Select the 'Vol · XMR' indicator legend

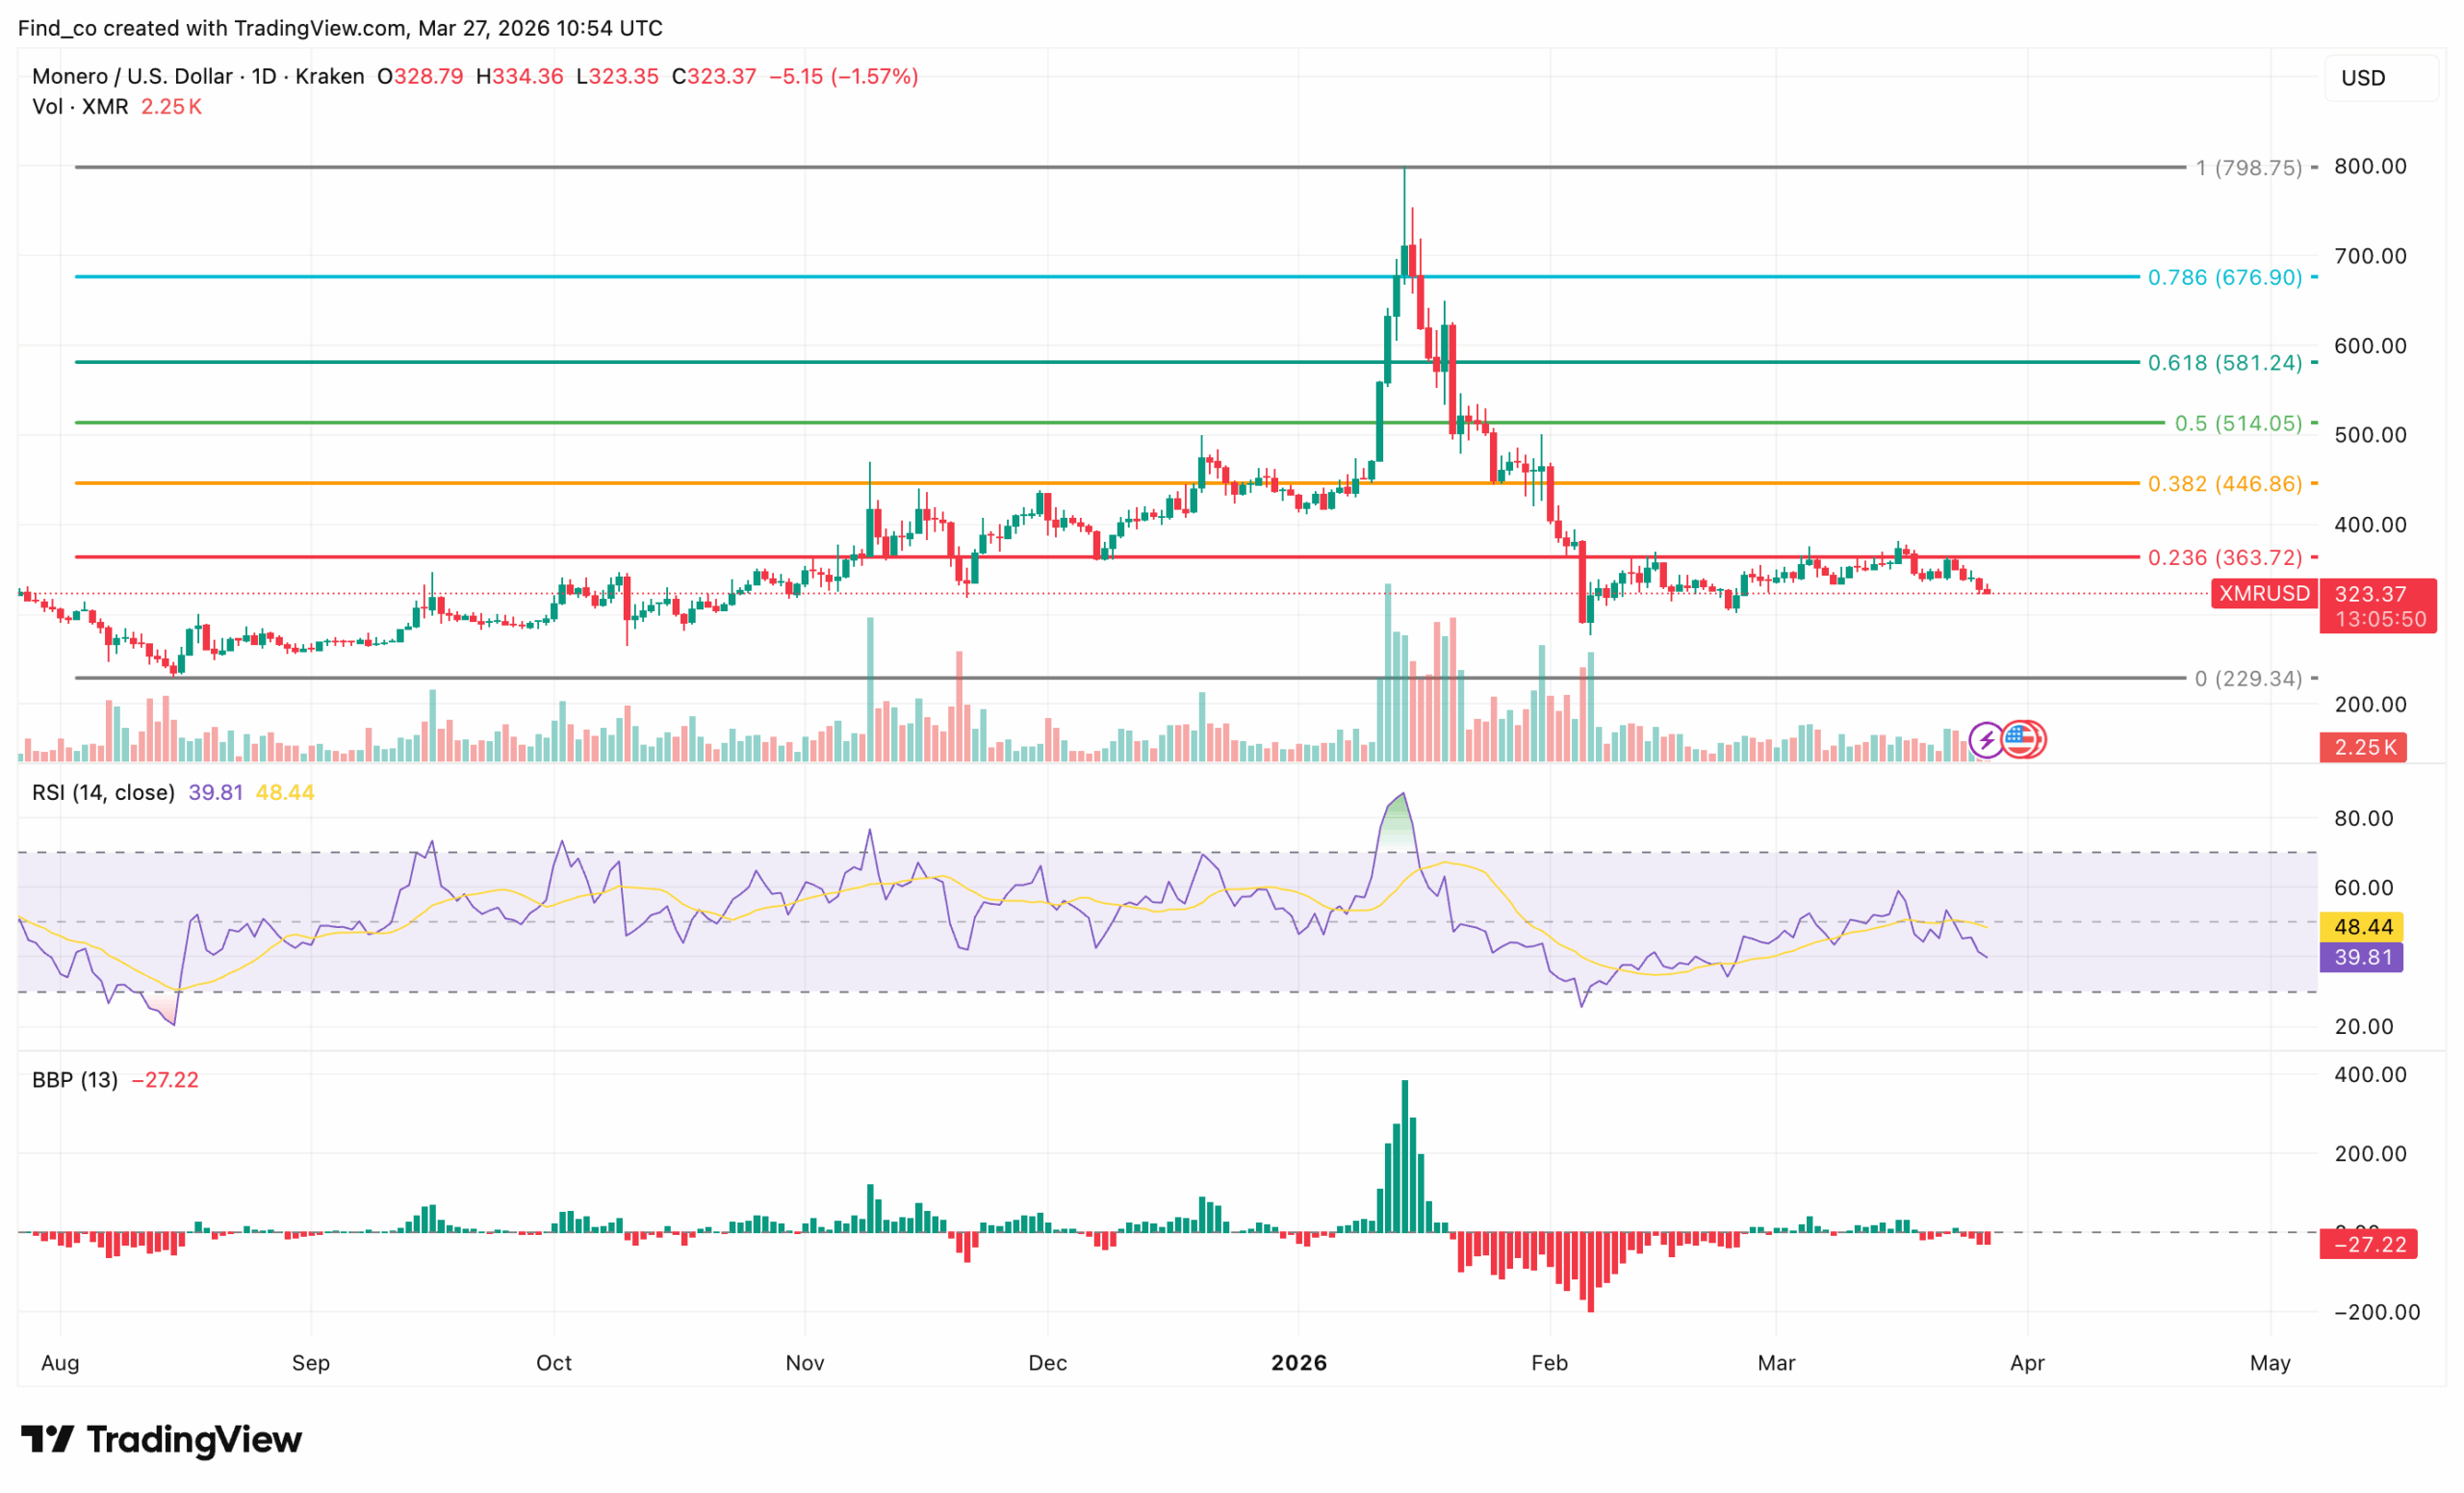tap(80, 106)
